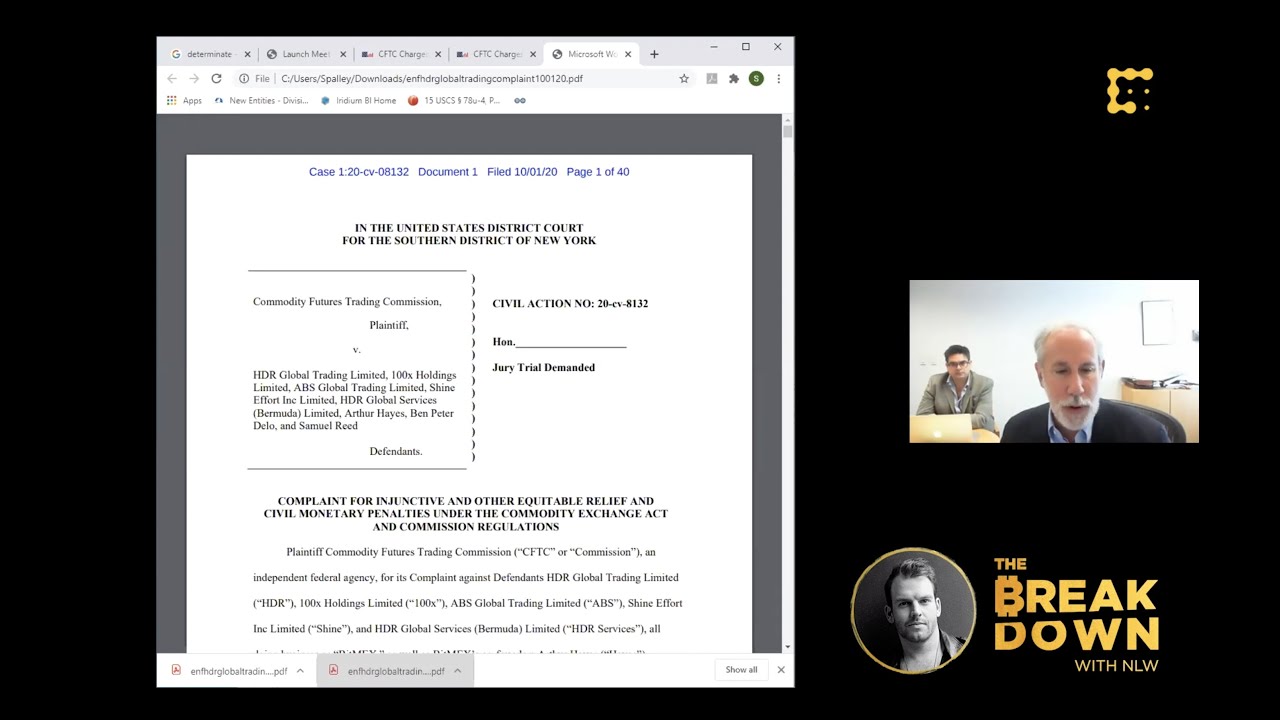Open the New Entities - Divisi... bookmark
Image resolution: width=1280 pixels, height=720 pixels.
pos(261,100)
